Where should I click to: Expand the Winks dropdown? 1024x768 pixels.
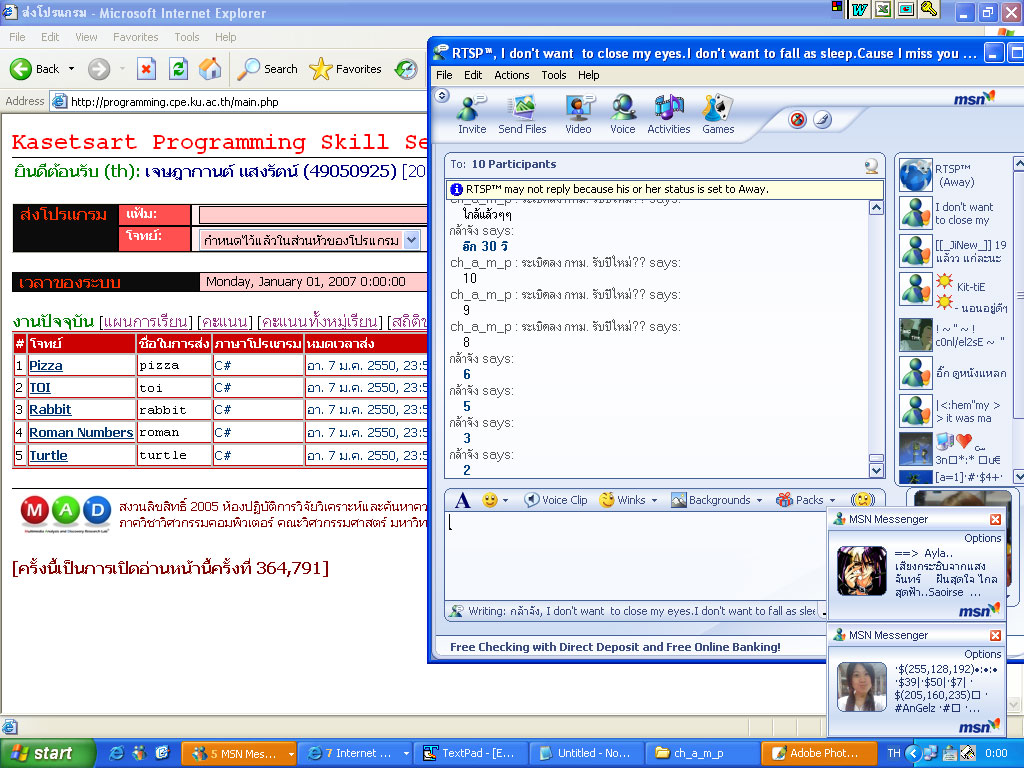tap(654, 501)
